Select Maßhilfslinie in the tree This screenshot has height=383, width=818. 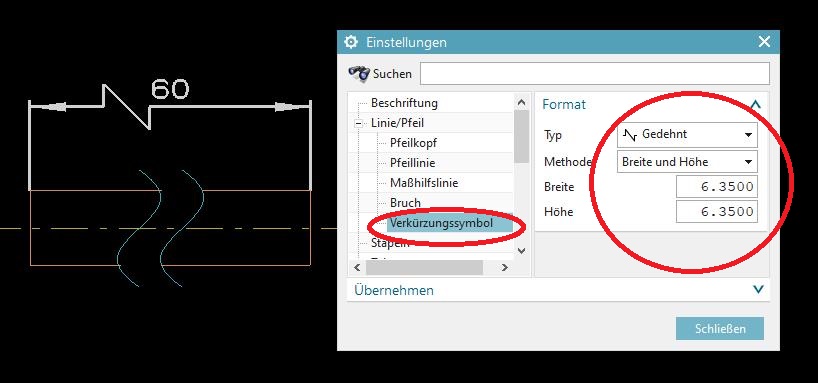(x=424, y=183)
